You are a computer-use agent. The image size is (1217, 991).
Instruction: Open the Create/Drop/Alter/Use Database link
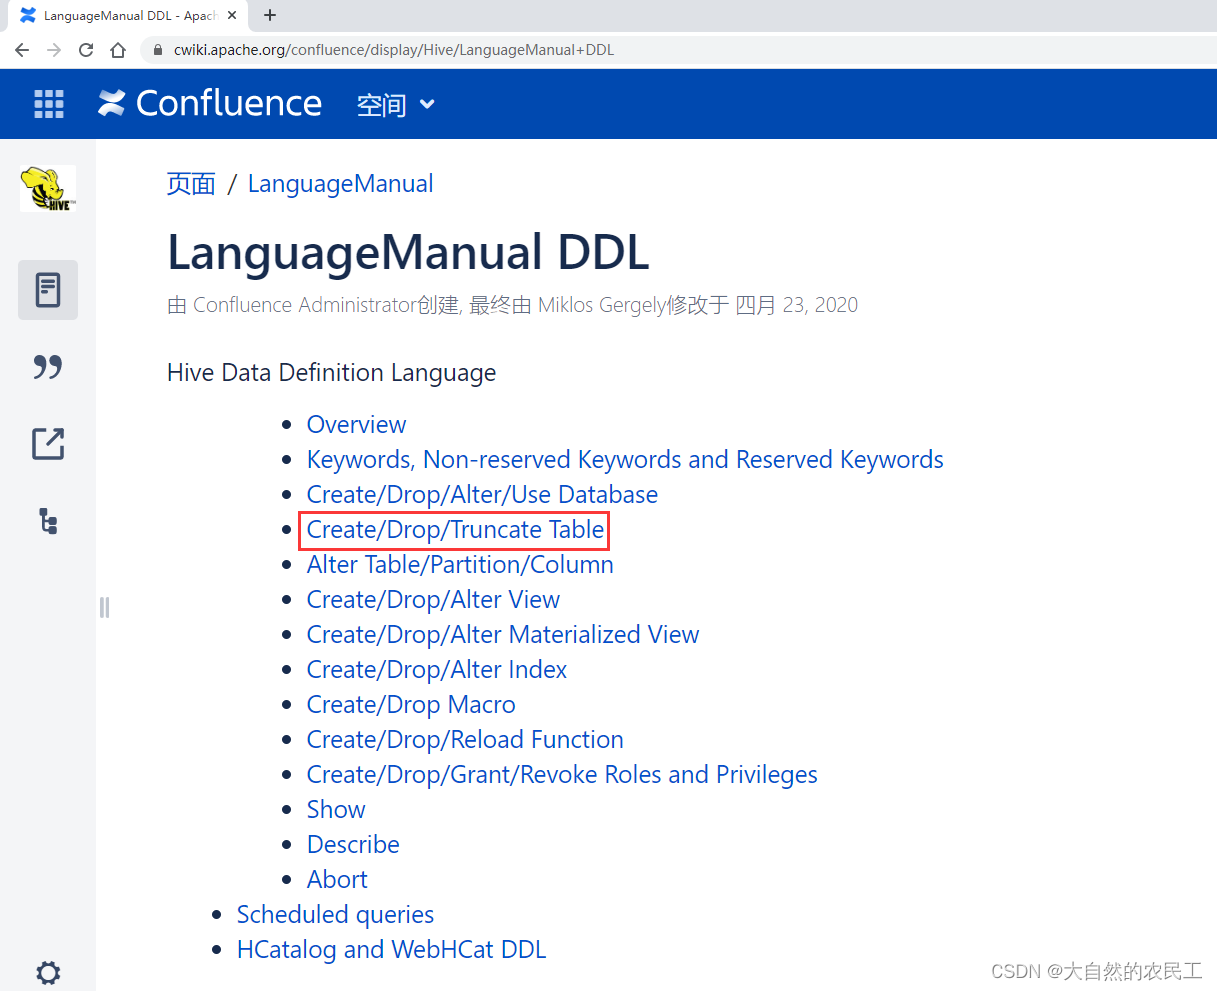click(482, 494)
